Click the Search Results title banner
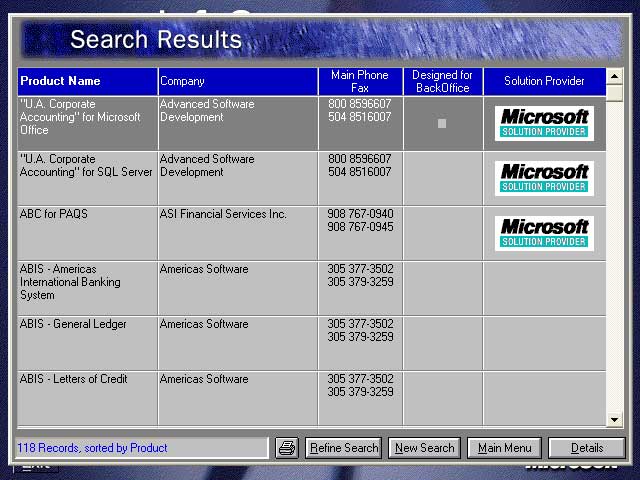This screenshot has height=480, width=640. point(322,40)
